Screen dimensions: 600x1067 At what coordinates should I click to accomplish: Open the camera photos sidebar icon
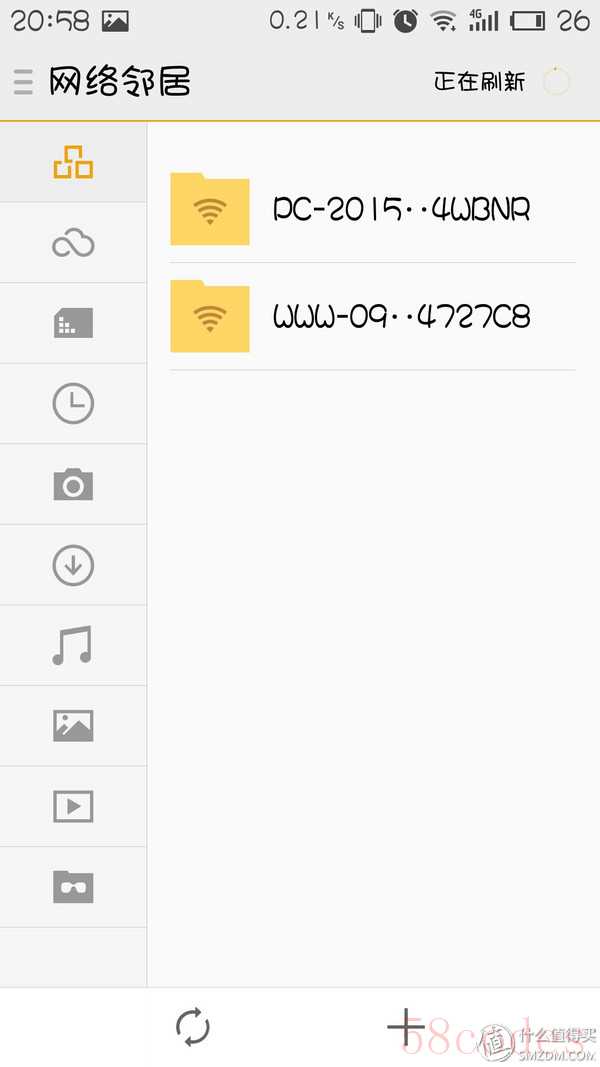click(x=73, y=484)
